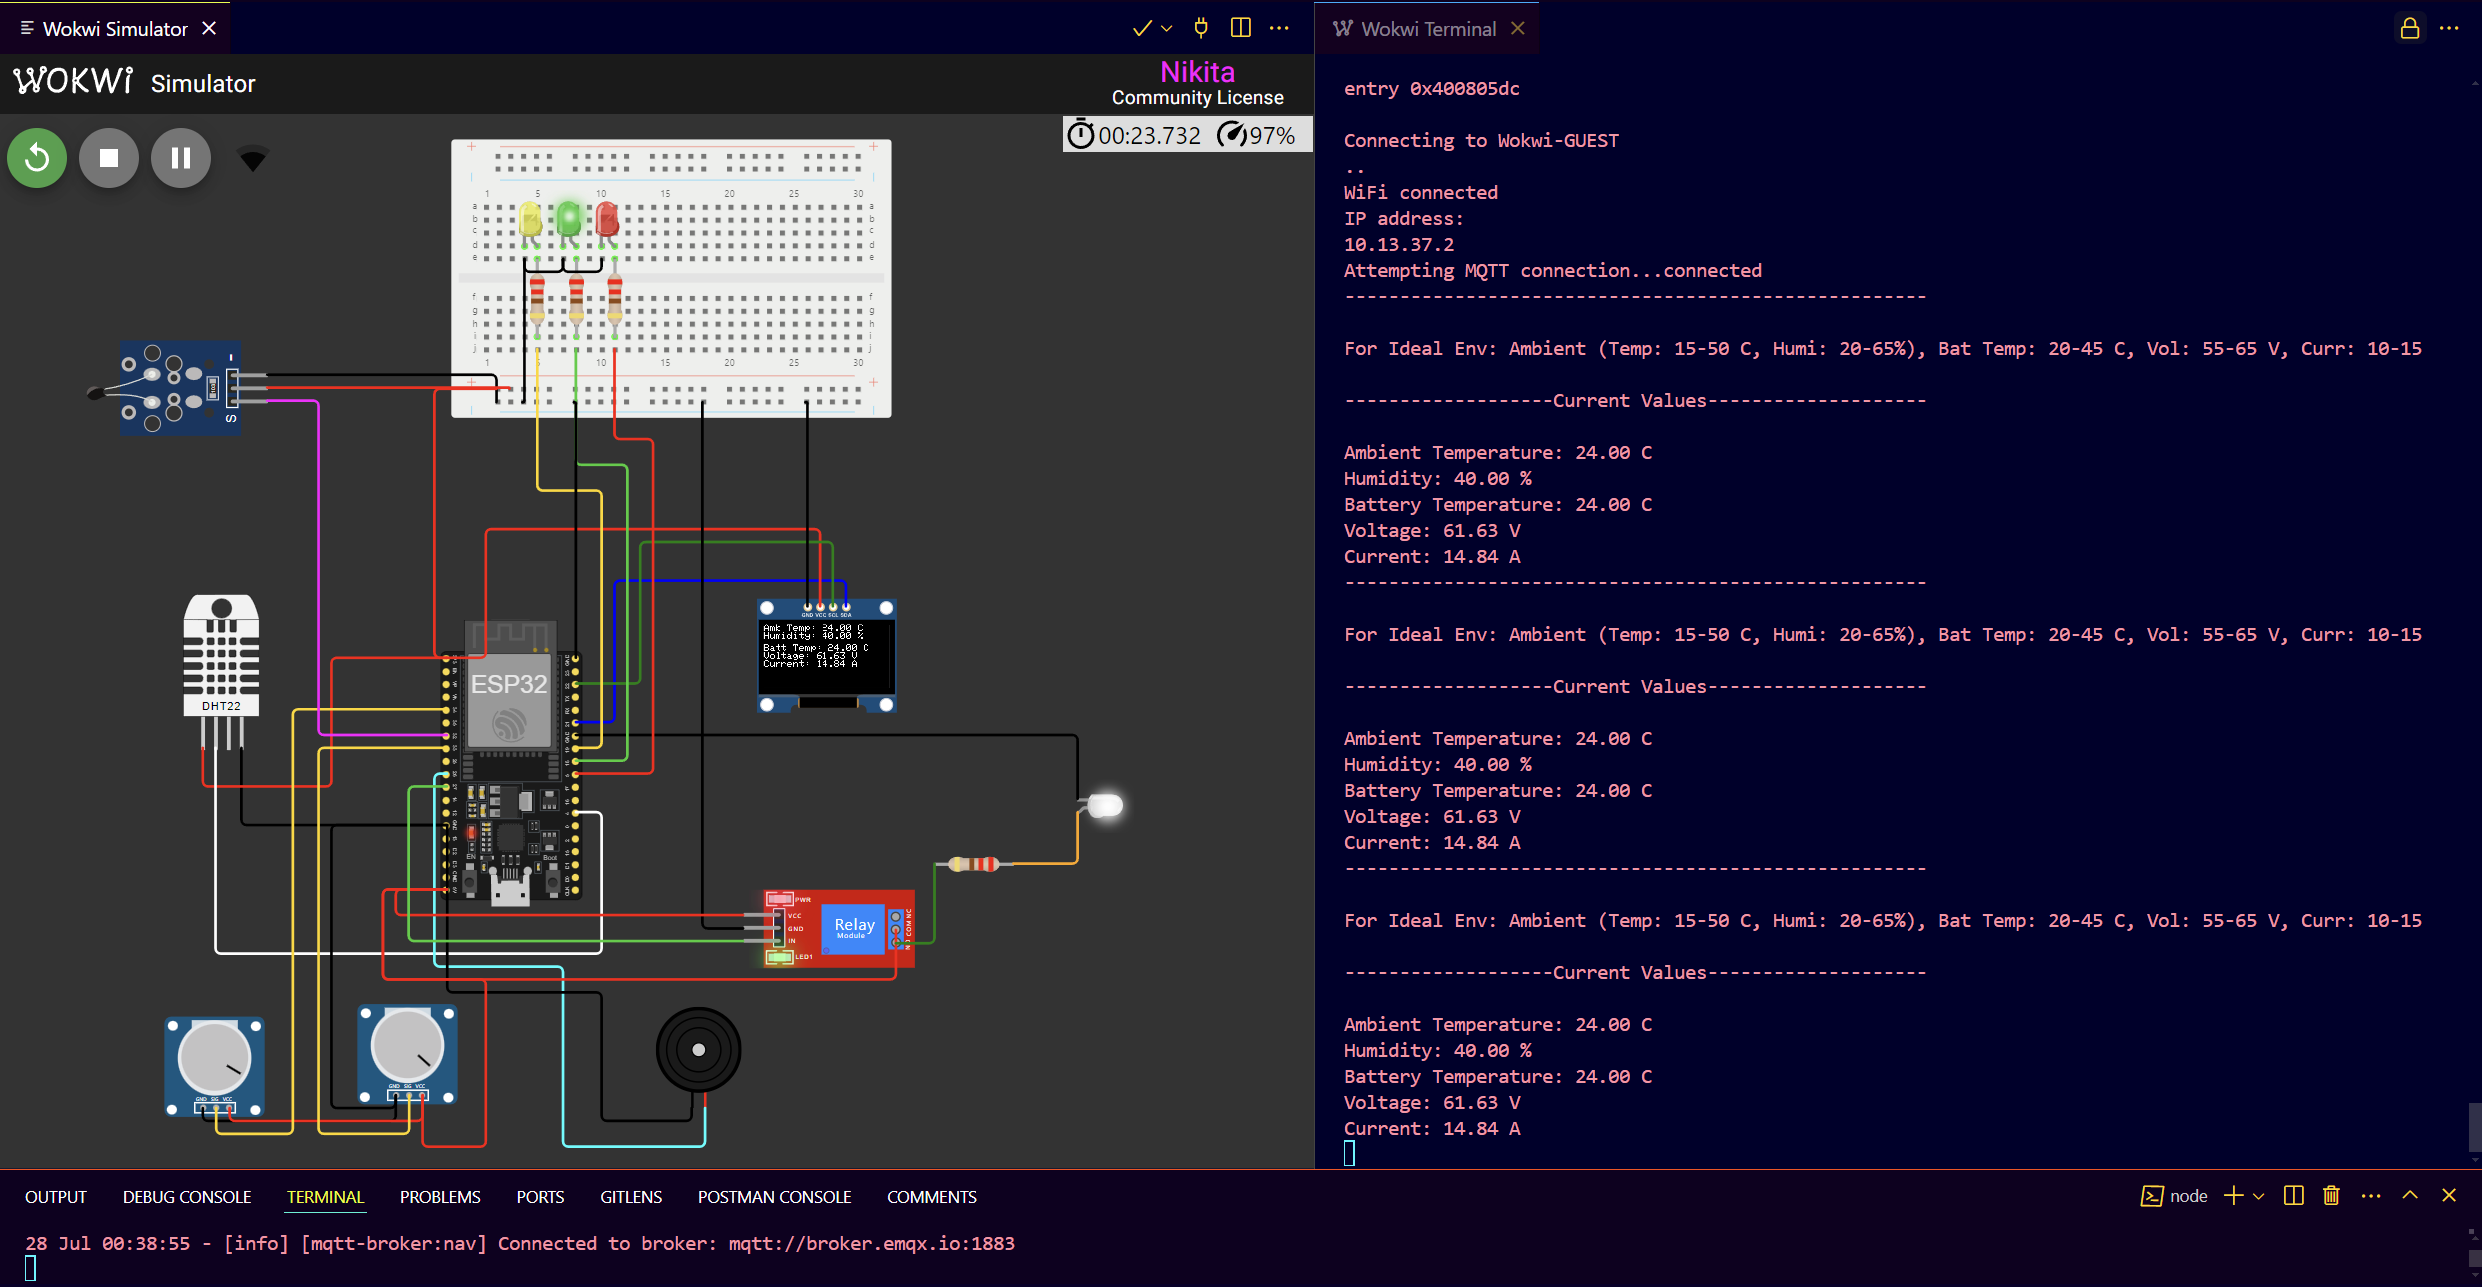Open the DEBUG CONSOLE tab
2482x1287 pixels.
pos(187,1197)
